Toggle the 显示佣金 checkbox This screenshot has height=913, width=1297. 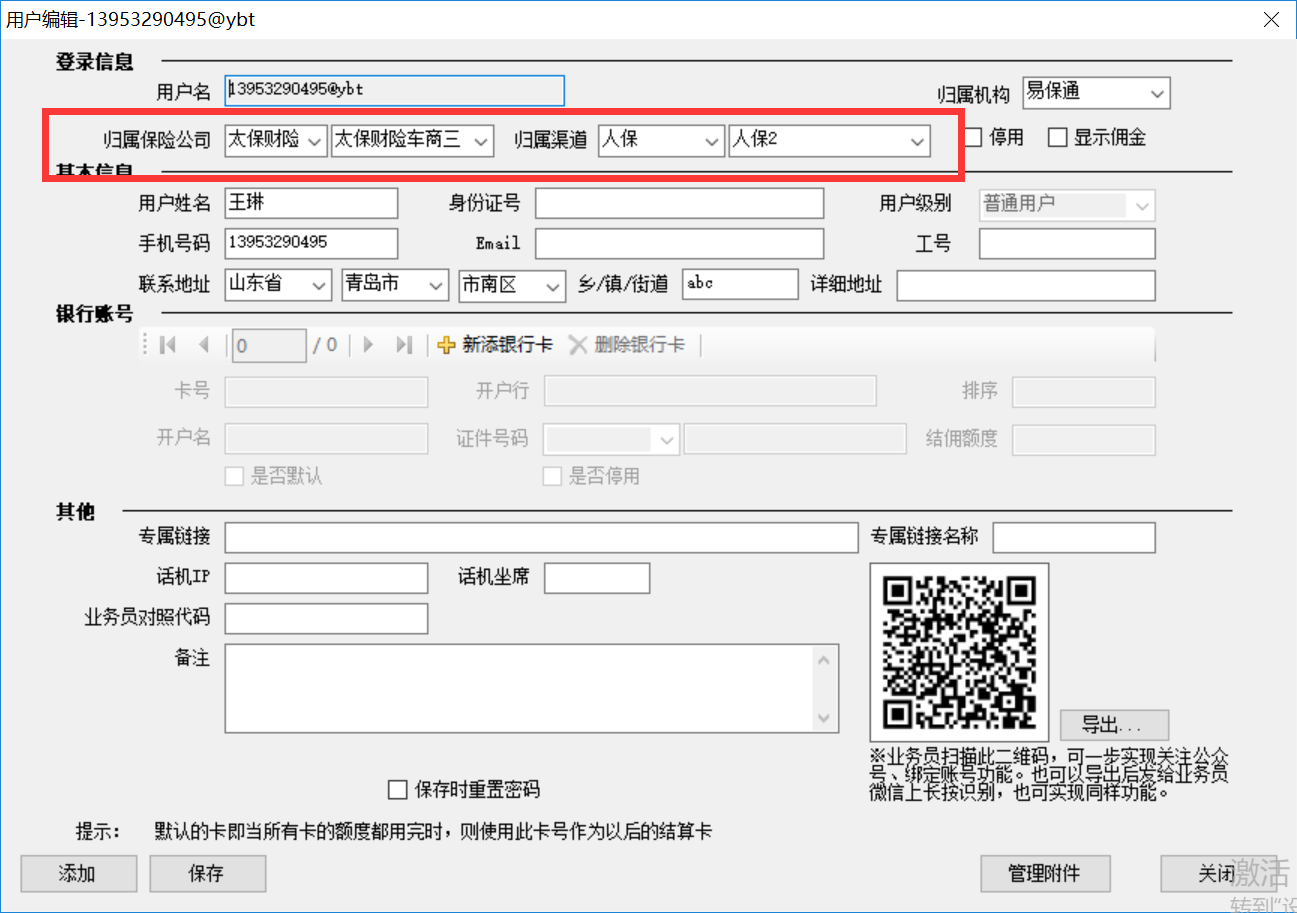tap(1058, 138)
